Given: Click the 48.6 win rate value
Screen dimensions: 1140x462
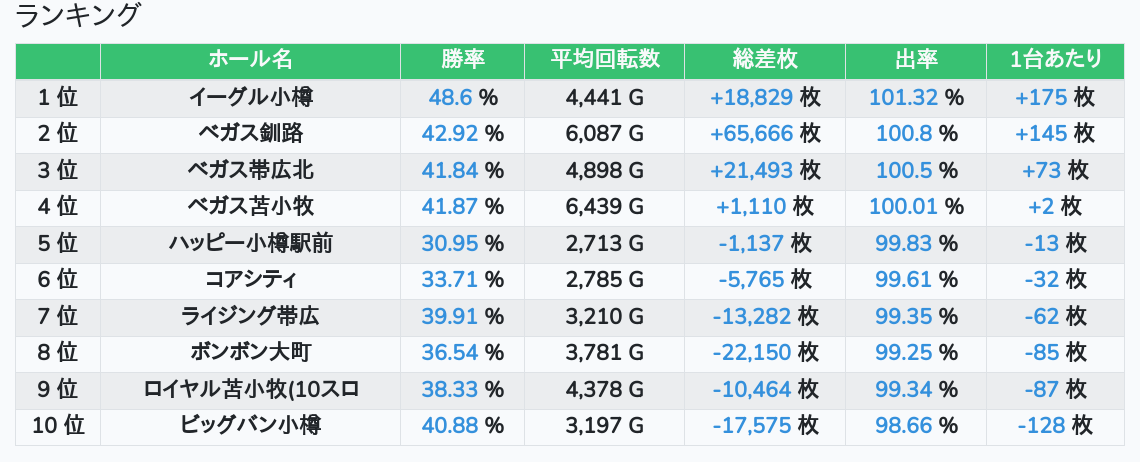Looking at the screenshot, I should point(450,97).
